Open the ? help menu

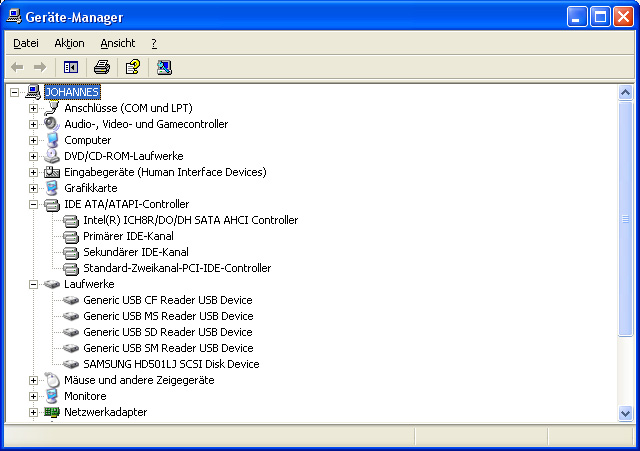[154, 43]
